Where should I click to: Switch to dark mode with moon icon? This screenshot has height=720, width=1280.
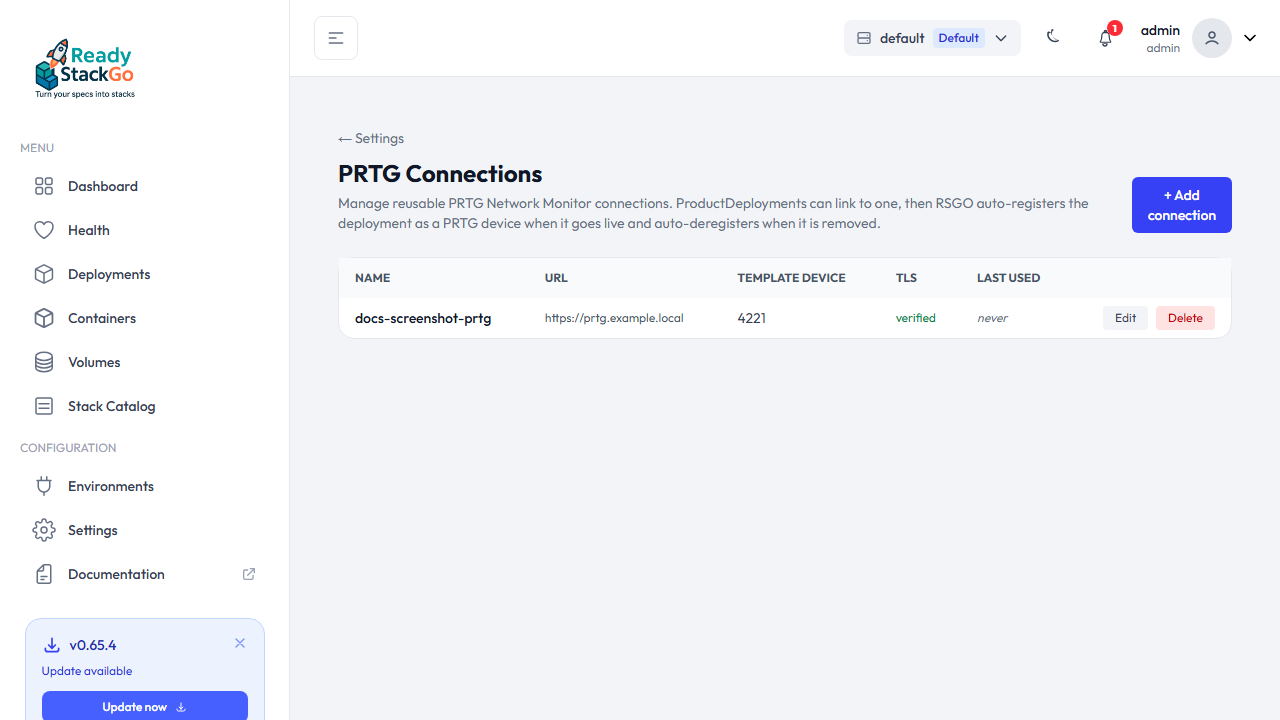1053,37
